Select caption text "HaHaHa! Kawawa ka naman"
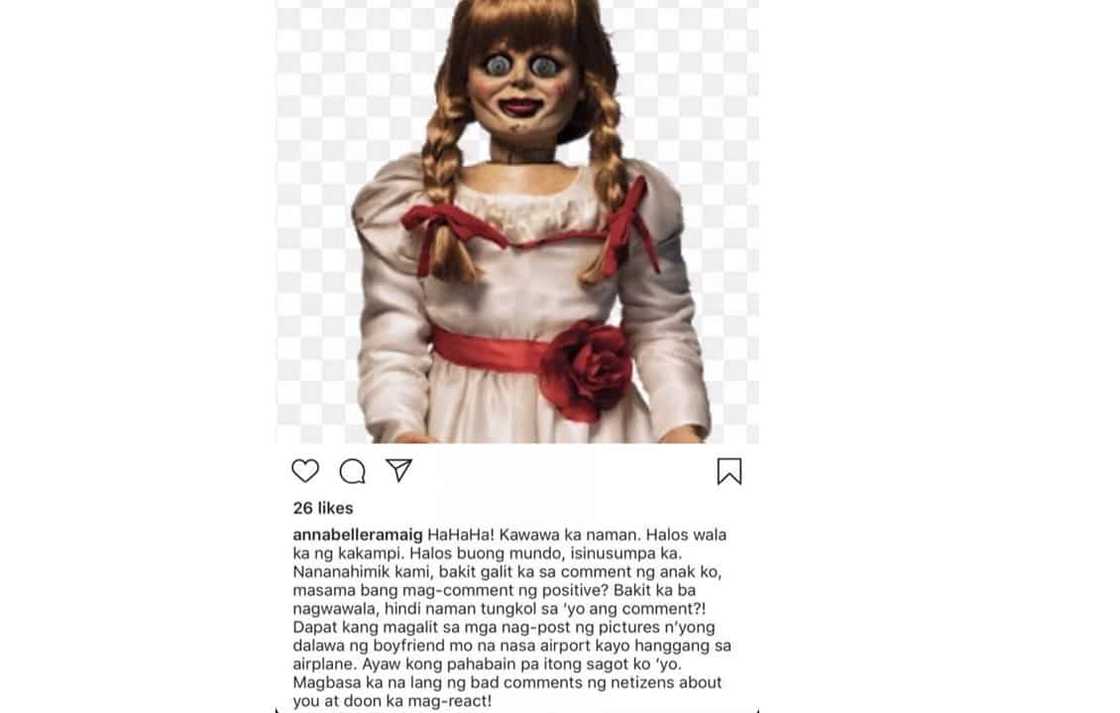The width and height of the screenshot is (1120, 713). point(529,534)
